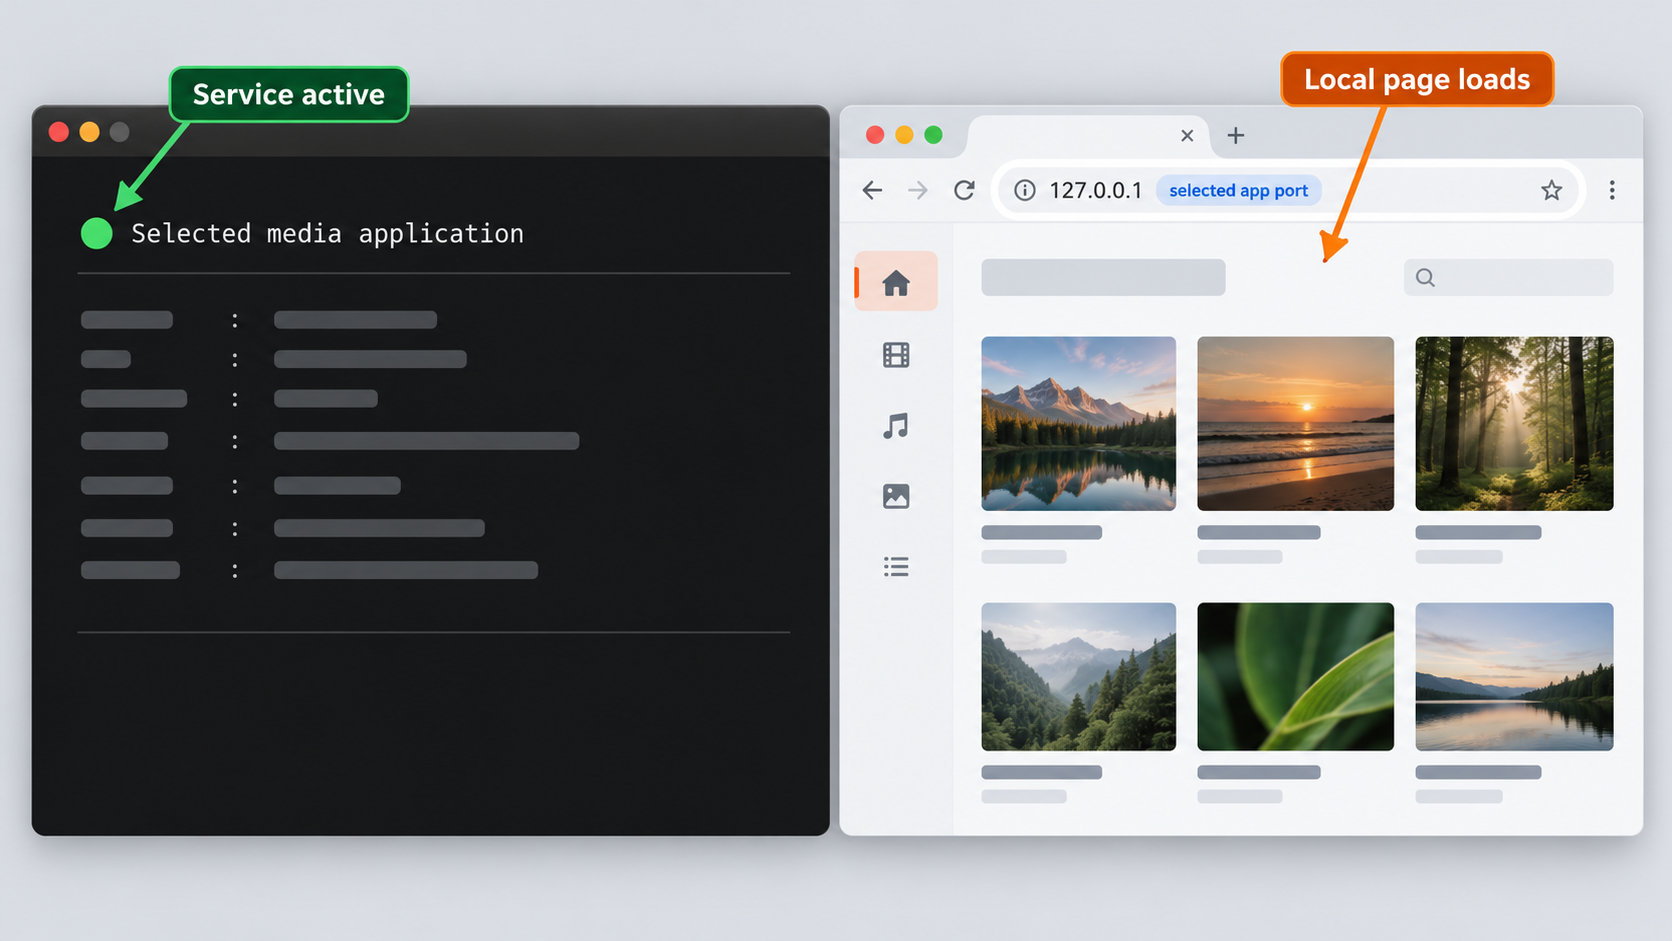The height and width of the screenshot is (941, 1672).
Task: Open the misty forested valley thumbnail
Action: [1078, 677]
